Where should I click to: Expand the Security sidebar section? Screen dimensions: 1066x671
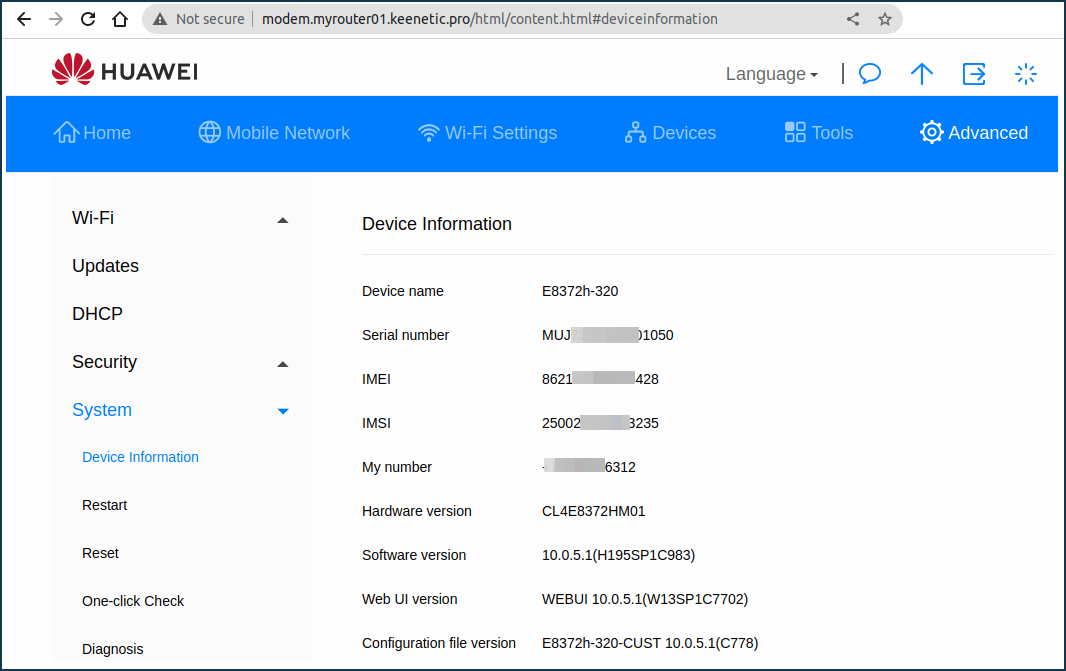coord(283,364)
